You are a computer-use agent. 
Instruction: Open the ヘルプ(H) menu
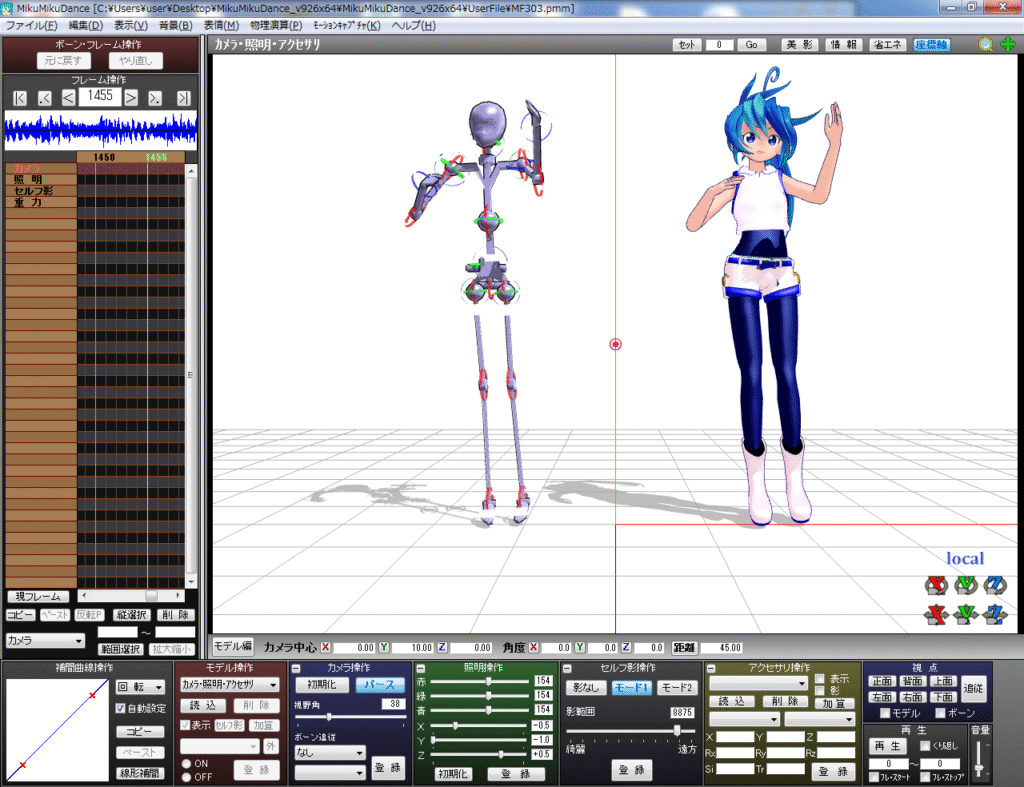413,25
